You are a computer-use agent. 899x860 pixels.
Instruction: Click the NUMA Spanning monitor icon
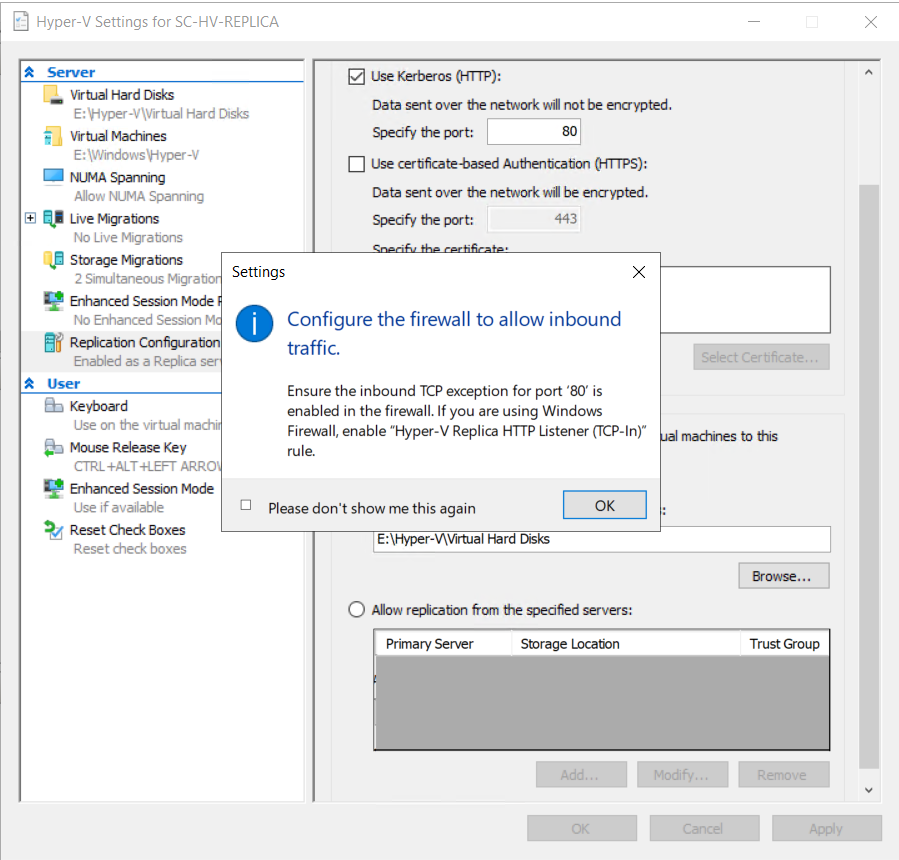point(53,177)
